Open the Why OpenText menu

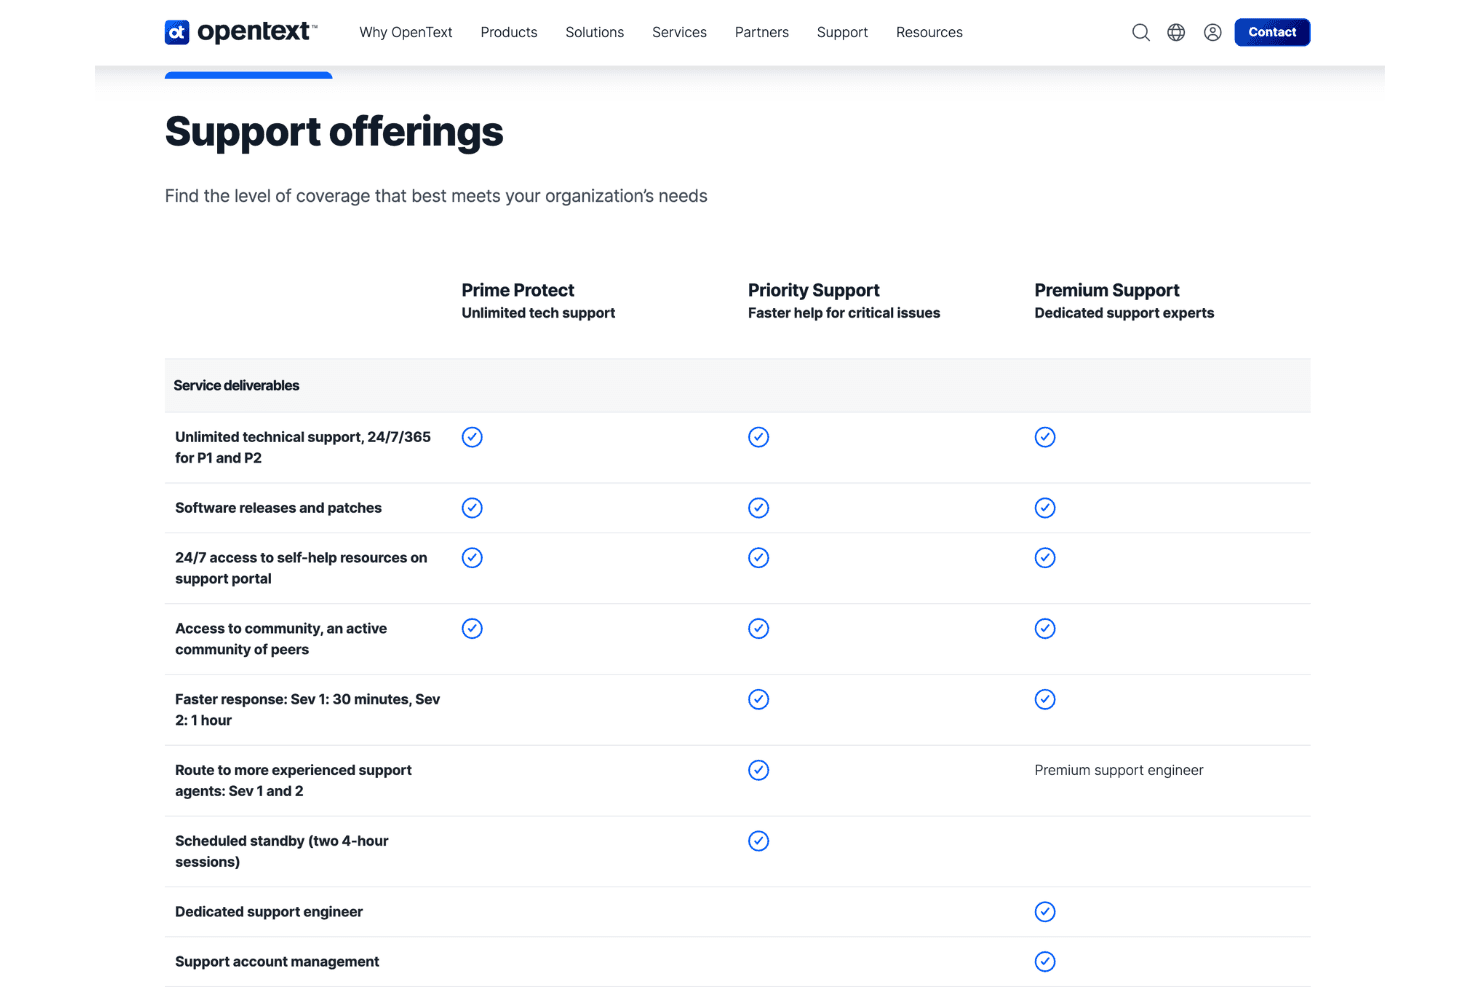[x=406, y=32]
